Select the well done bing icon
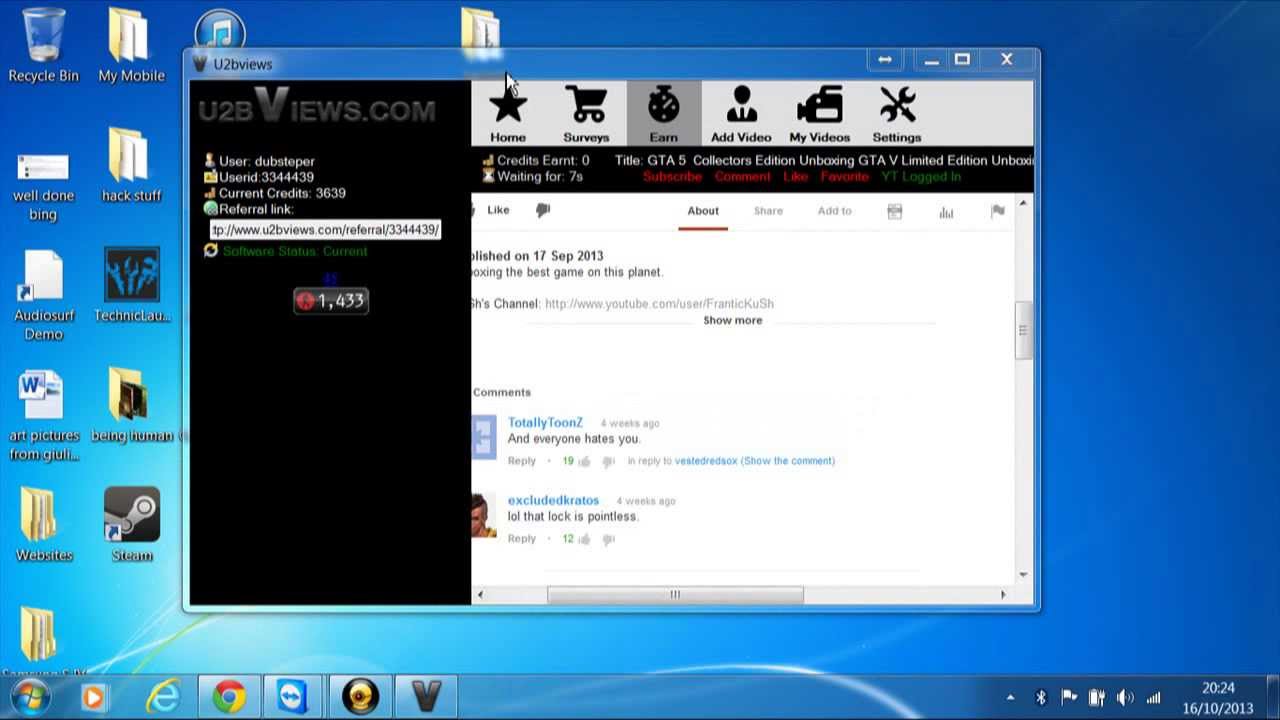The image size is (1280, 720). point(43,186)
